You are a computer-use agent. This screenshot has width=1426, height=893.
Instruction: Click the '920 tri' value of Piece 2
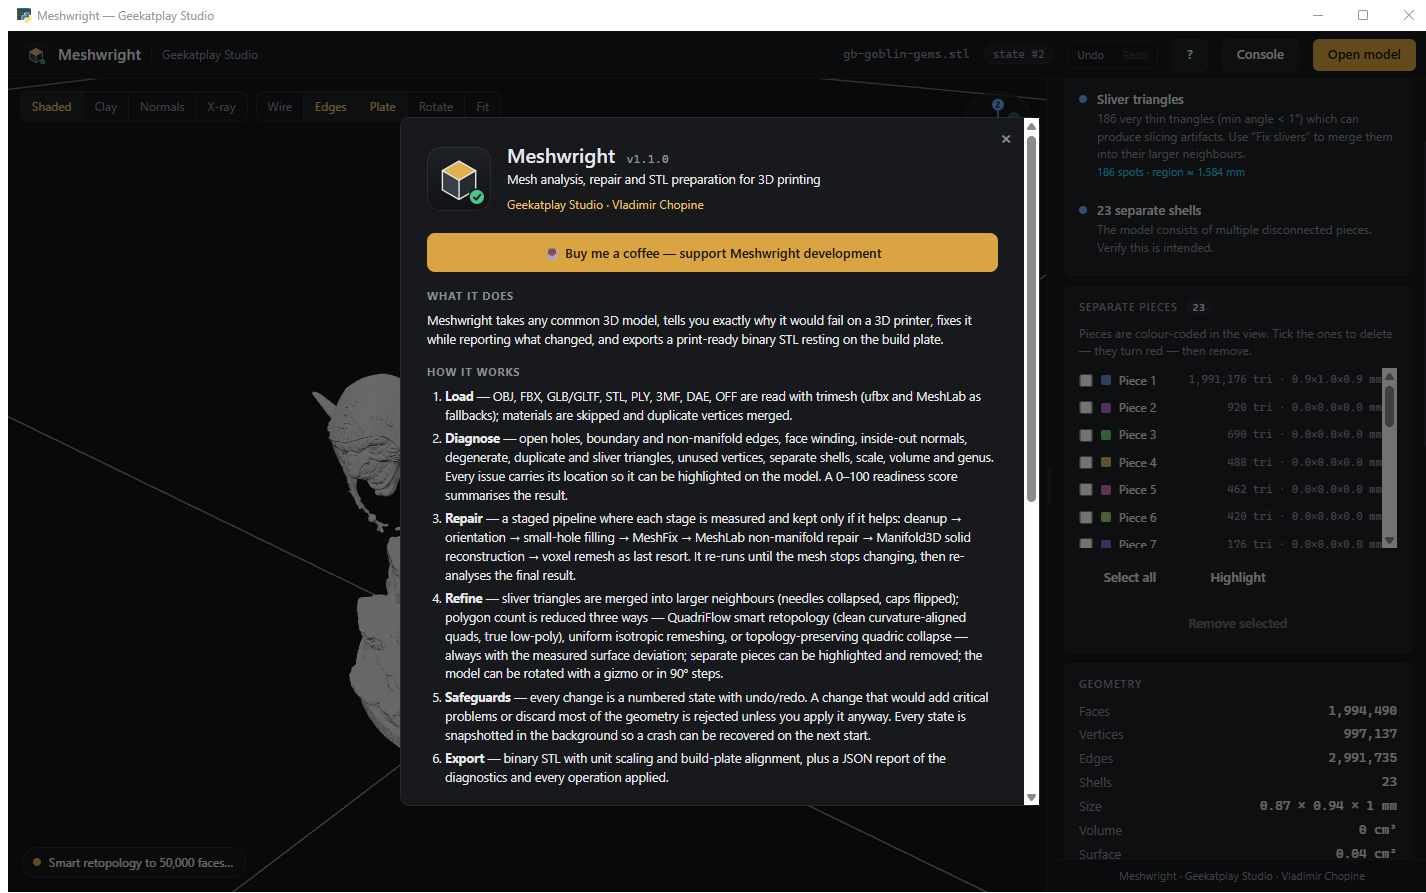pyautogui.click(x=1250, y=408)
